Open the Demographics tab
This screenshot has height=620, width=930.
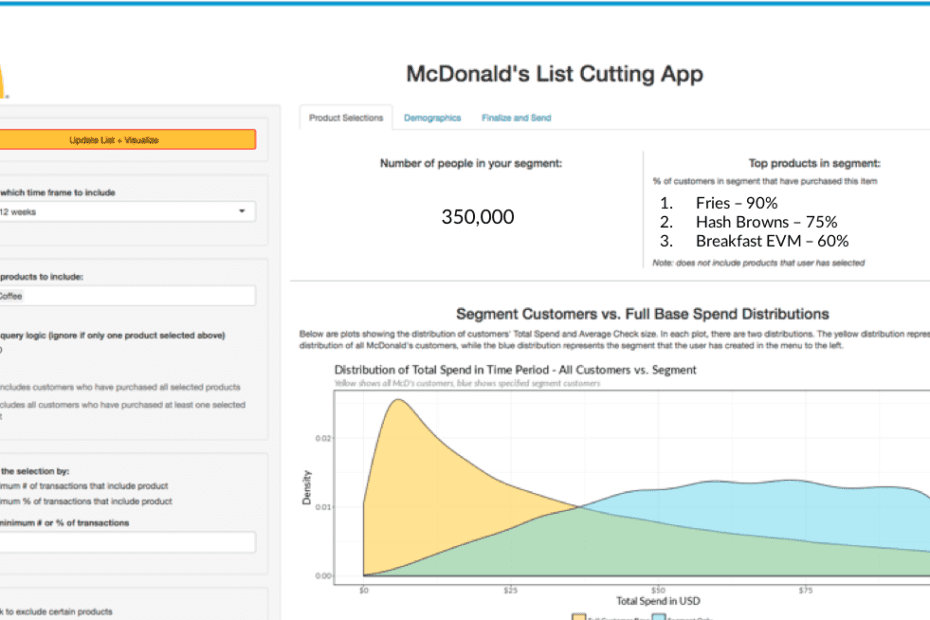click(432, 118)
